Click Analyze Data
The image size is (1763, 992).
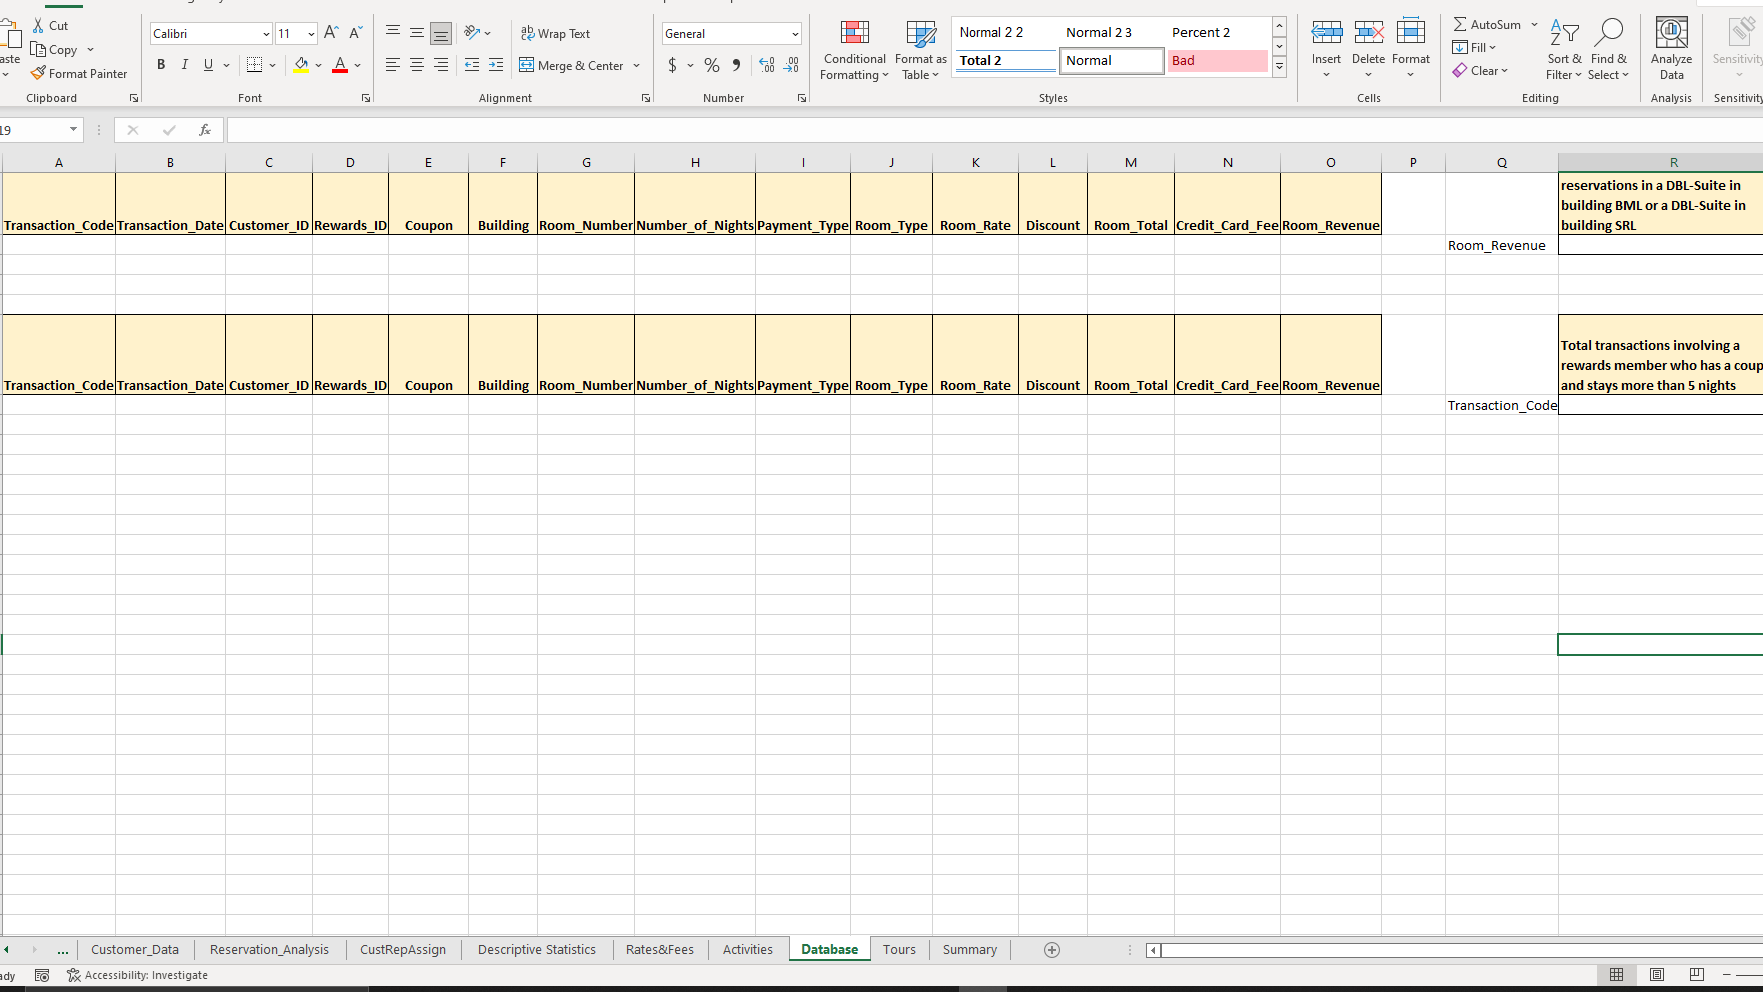click(1672, 50)
